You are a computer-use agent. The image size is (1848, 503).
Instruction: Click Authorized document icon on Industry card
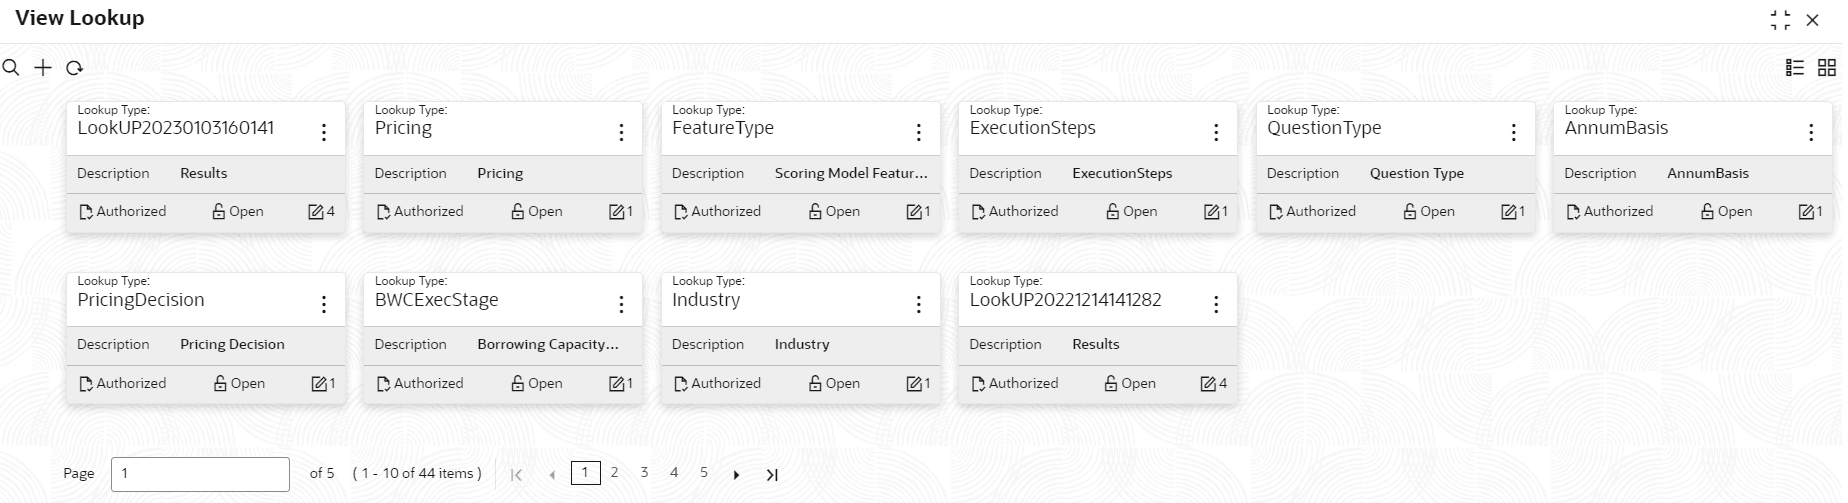click(680, 383)
